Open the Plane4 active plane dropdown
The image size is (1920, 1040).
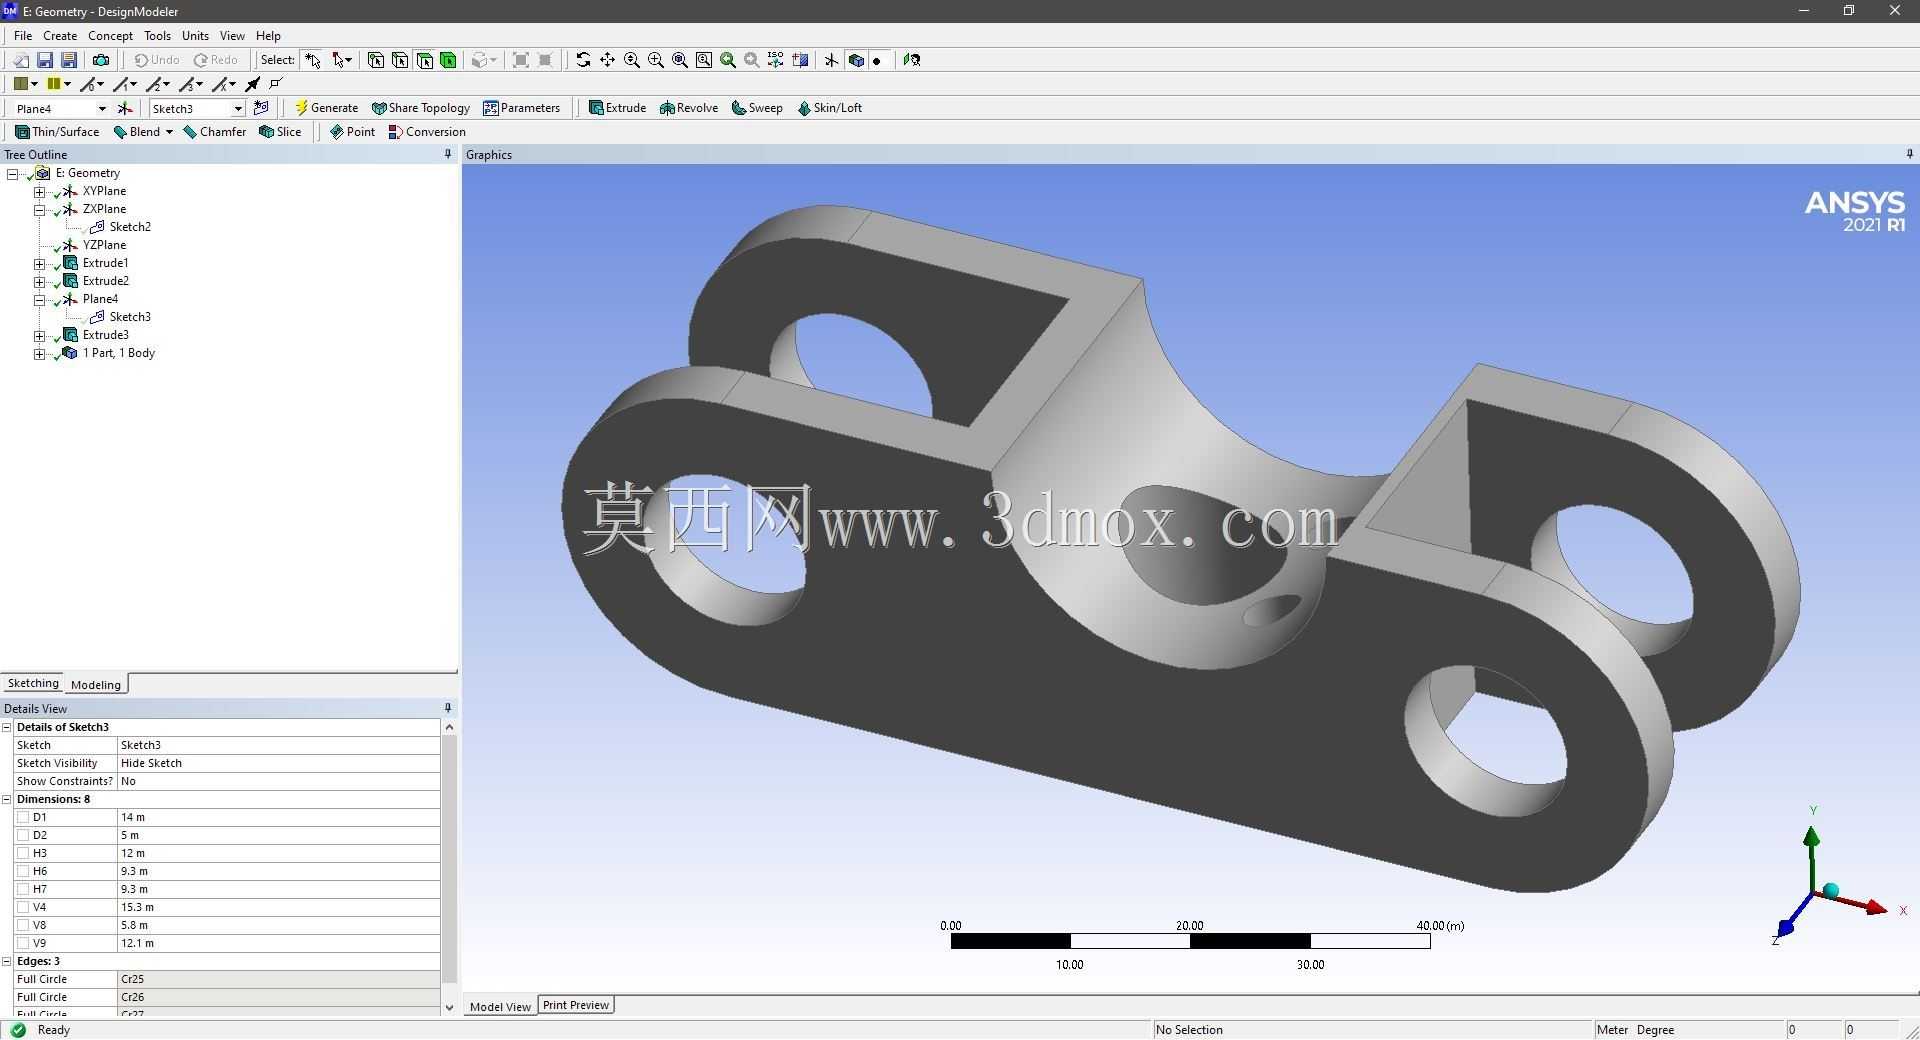click(x=101, y=108)
